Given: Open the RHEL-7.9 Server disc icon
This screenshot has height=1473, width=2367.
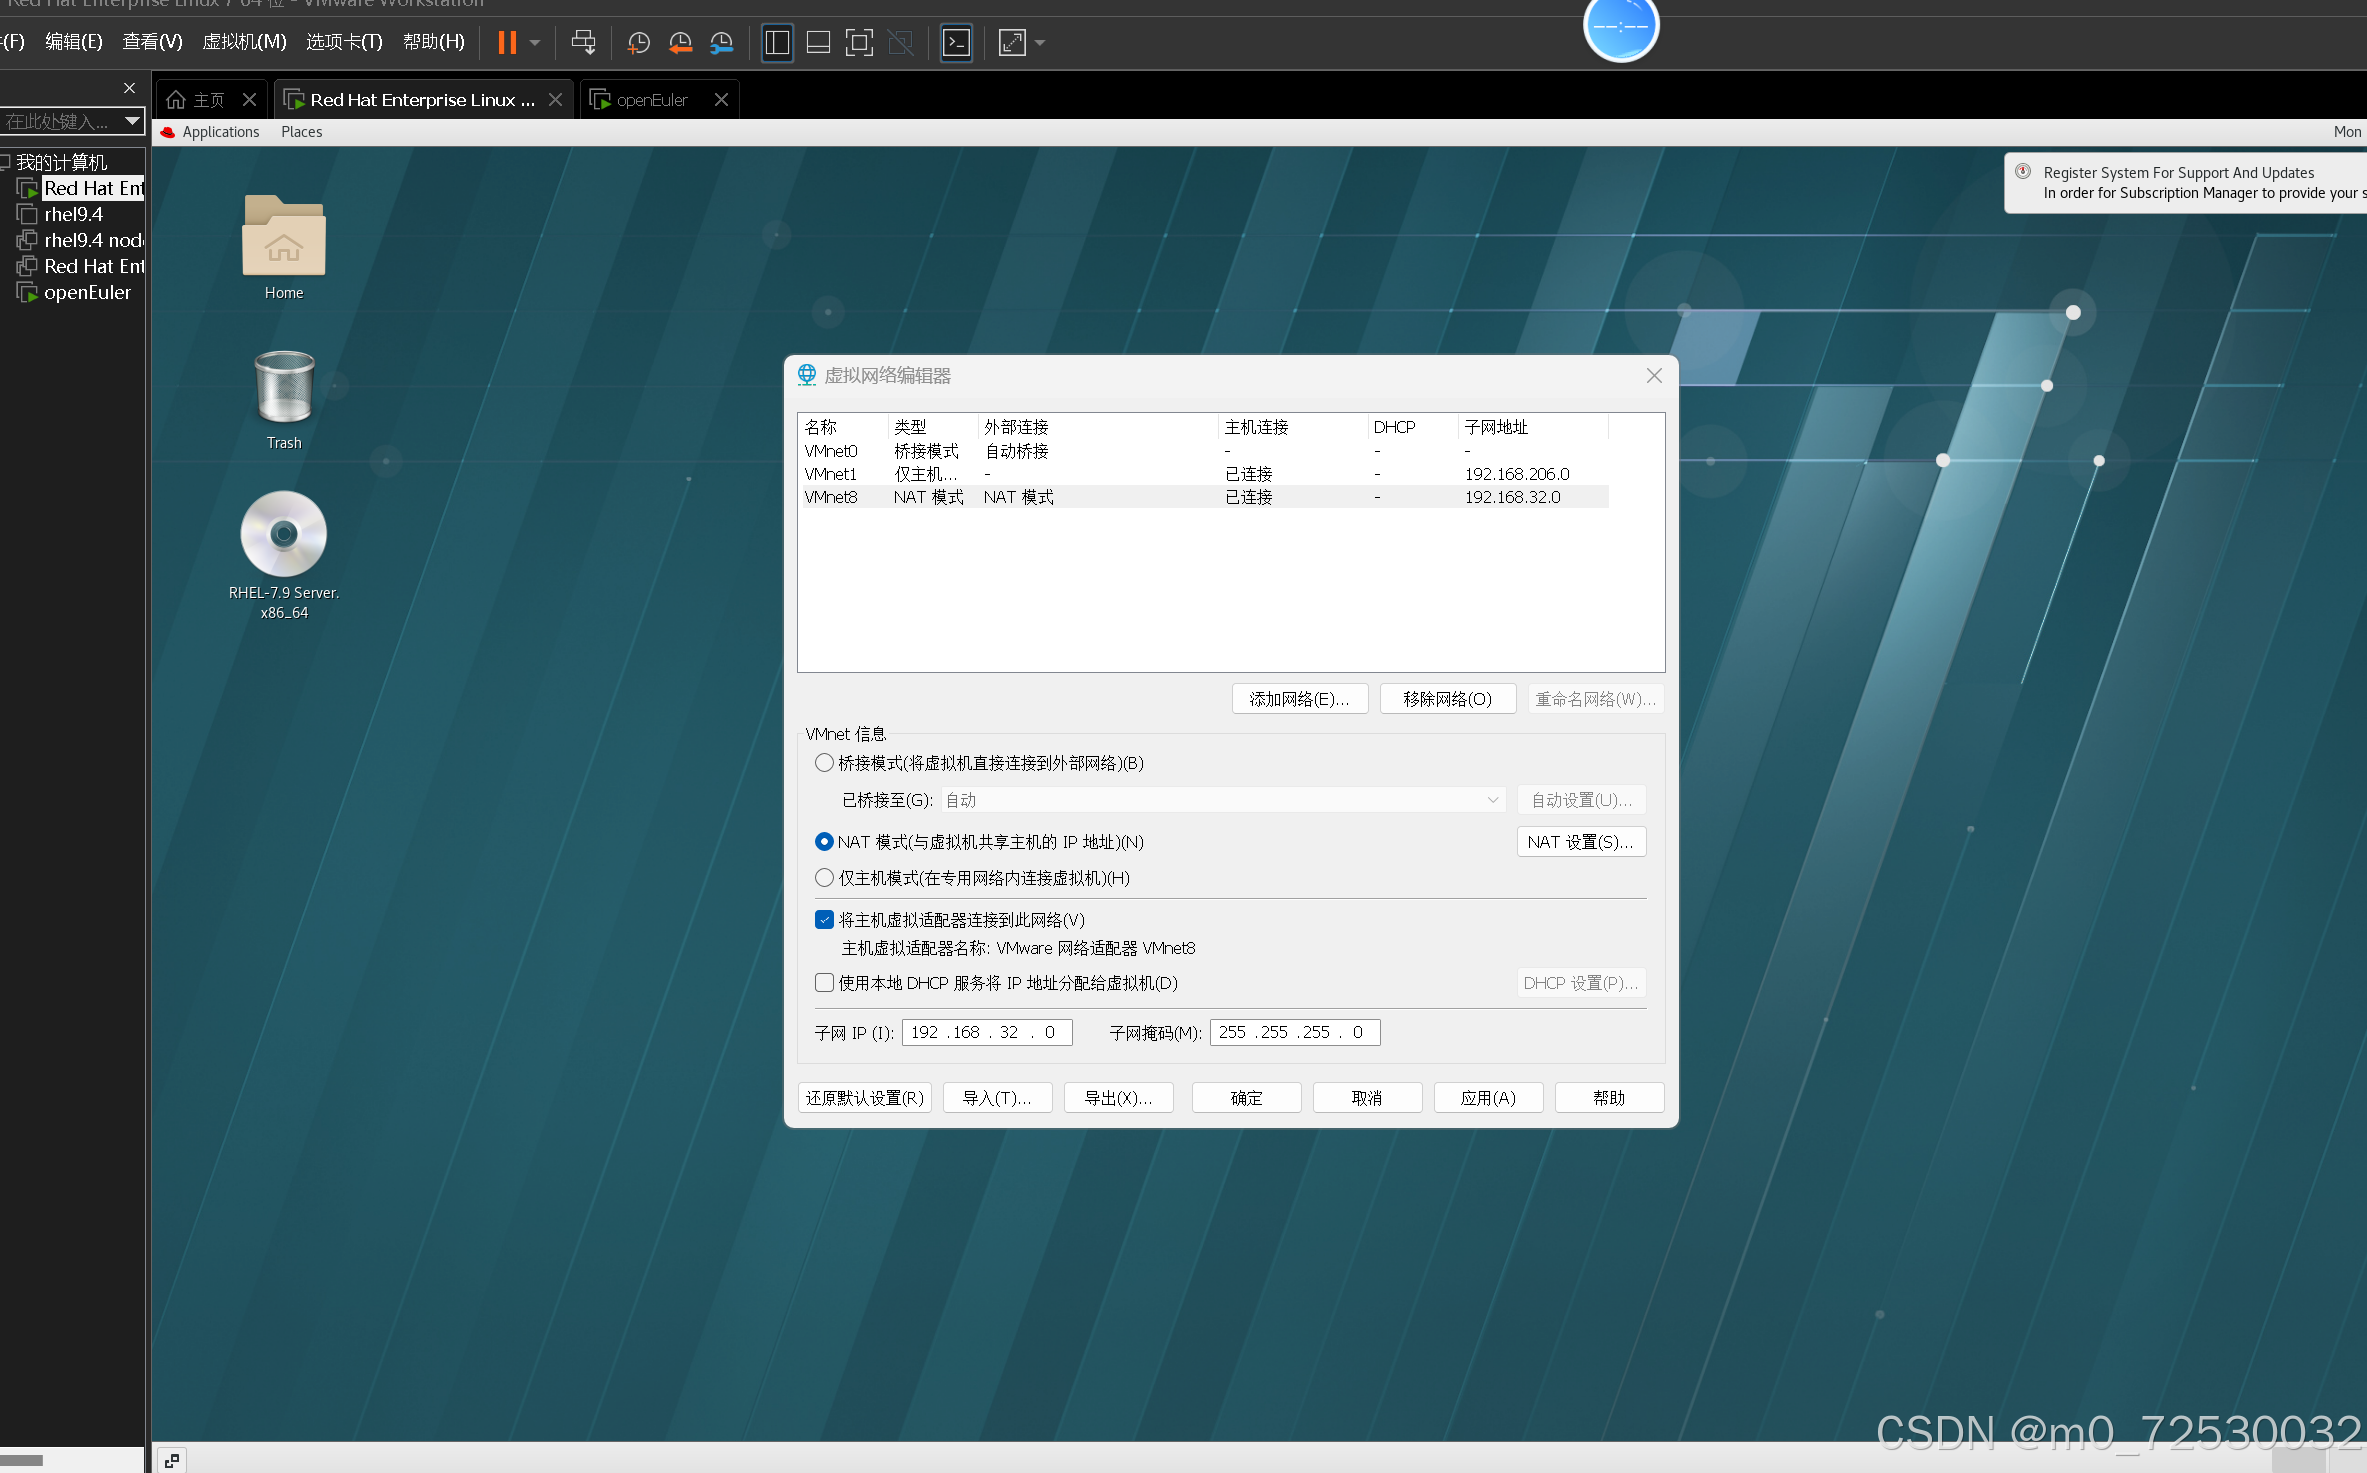Looking at the screenshot, I should tap(284, 535).
